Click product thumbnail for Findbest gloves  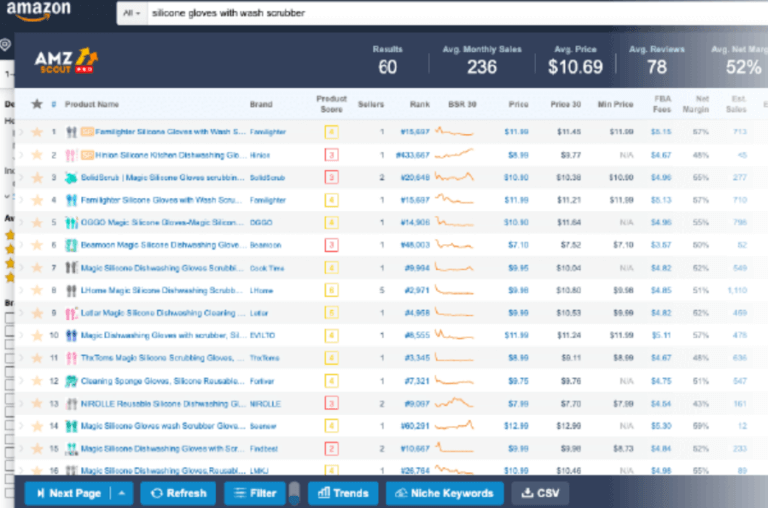click(71, 448)
